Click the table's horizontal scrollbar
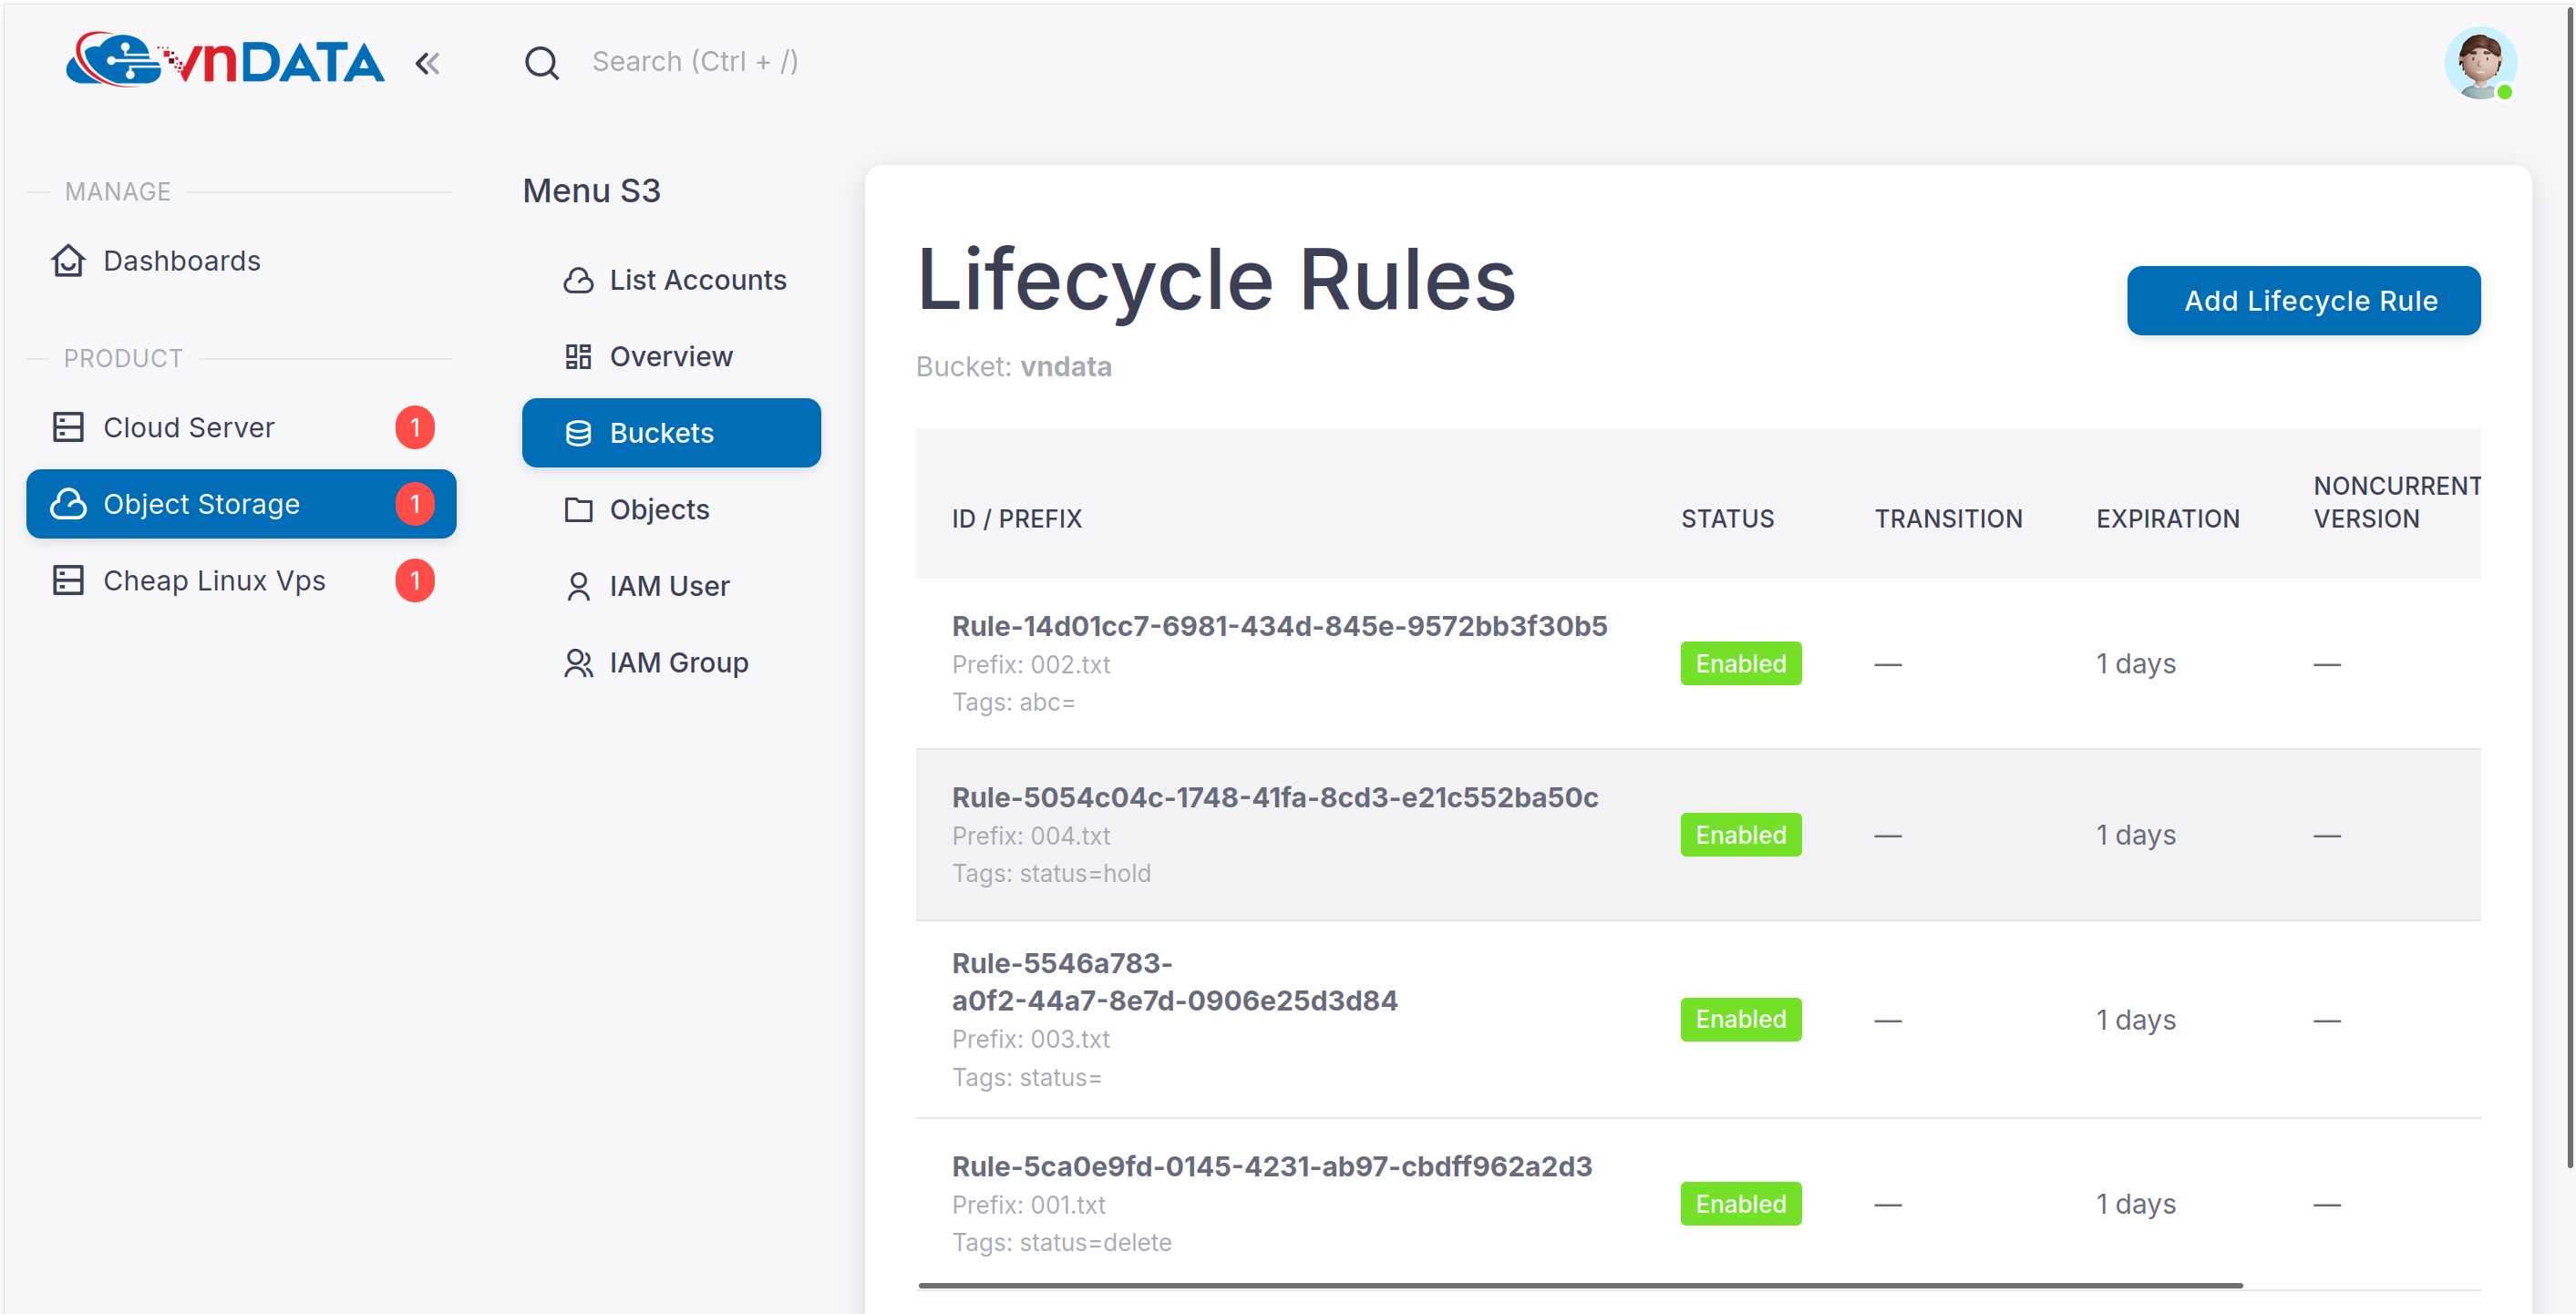This screenshot has width=2576, height=1314. coord(1579,1285)
